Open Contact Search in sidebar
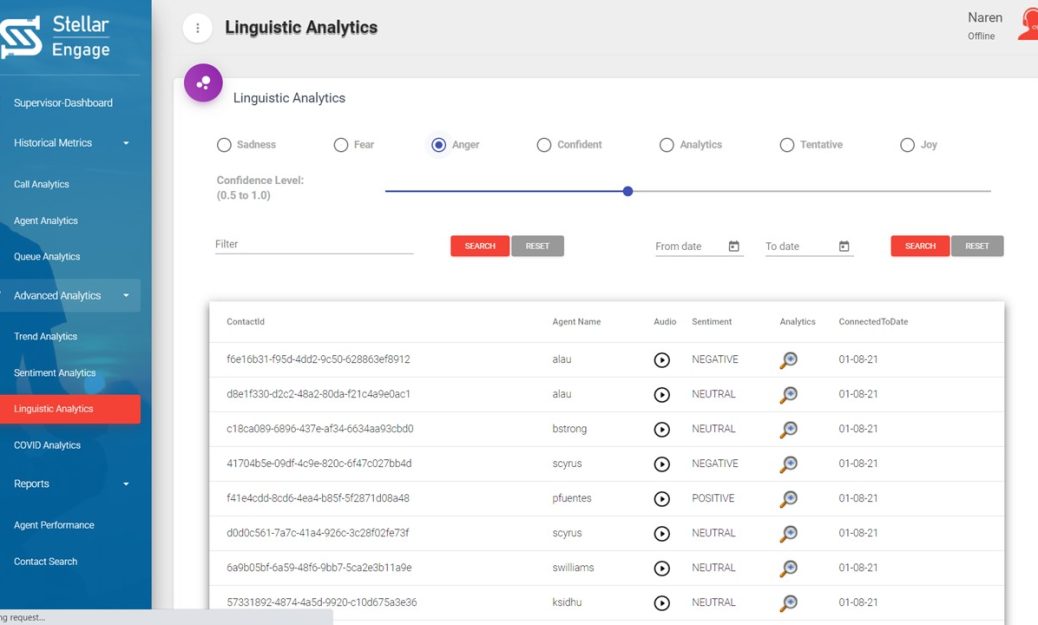1038x625 pixels. point(46,561)
